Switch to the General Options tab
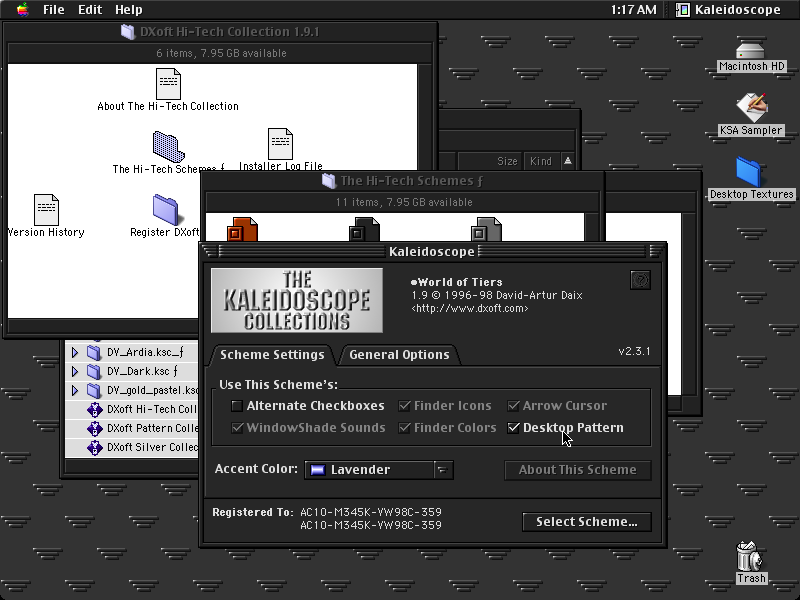The image size is (800, 600). 399,355
